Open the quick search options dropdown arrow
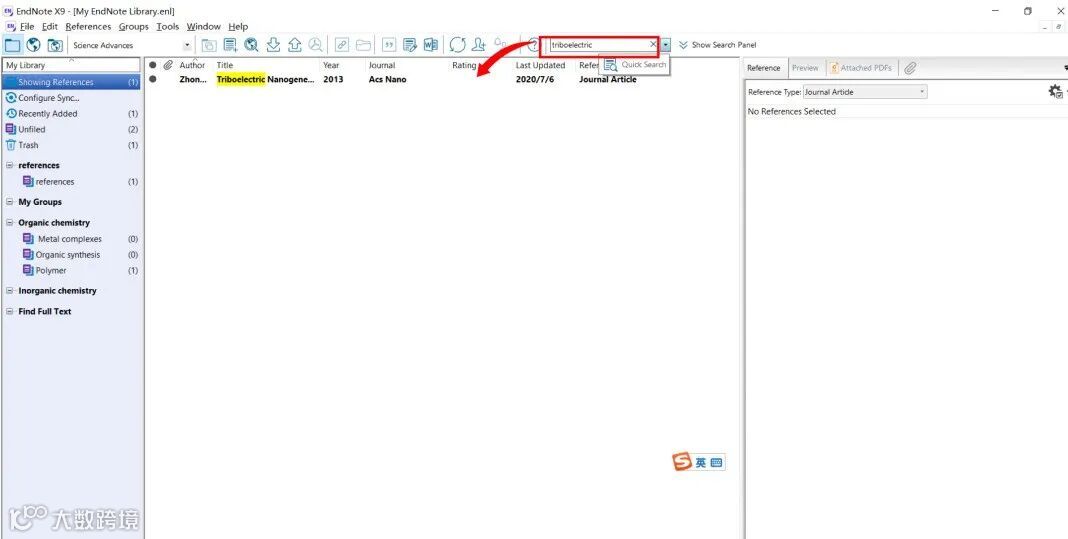Image resolution: width=1068 pixels, height=539 pixels. 665,45
